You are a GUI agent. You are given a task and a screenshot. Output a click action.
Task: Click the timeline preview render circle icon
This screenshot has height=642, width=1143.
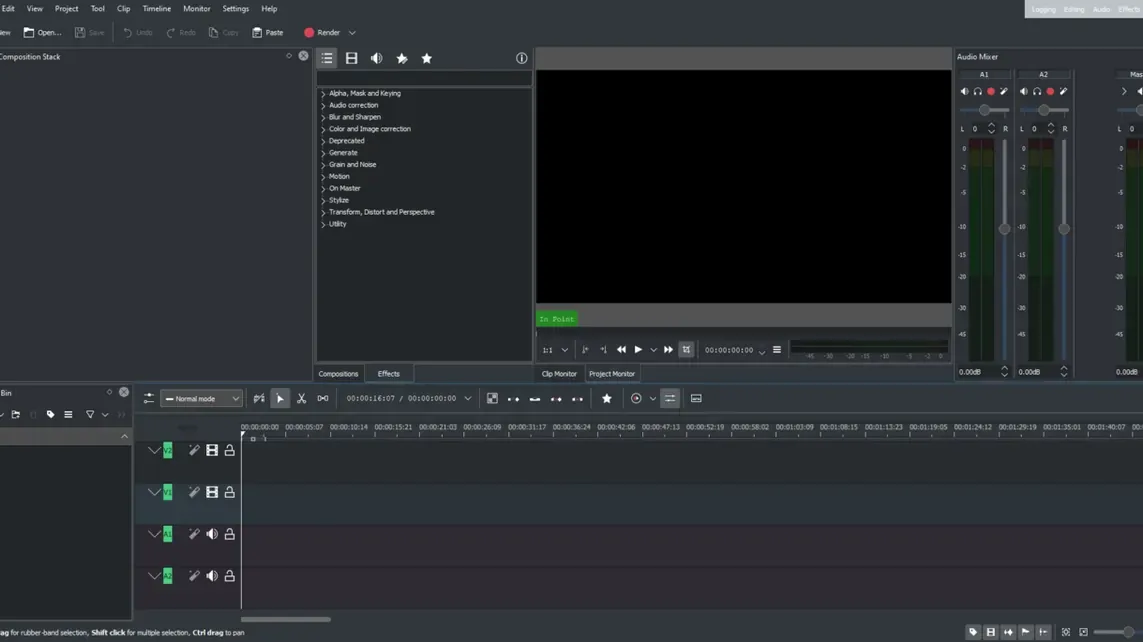[x=636, y=399]
